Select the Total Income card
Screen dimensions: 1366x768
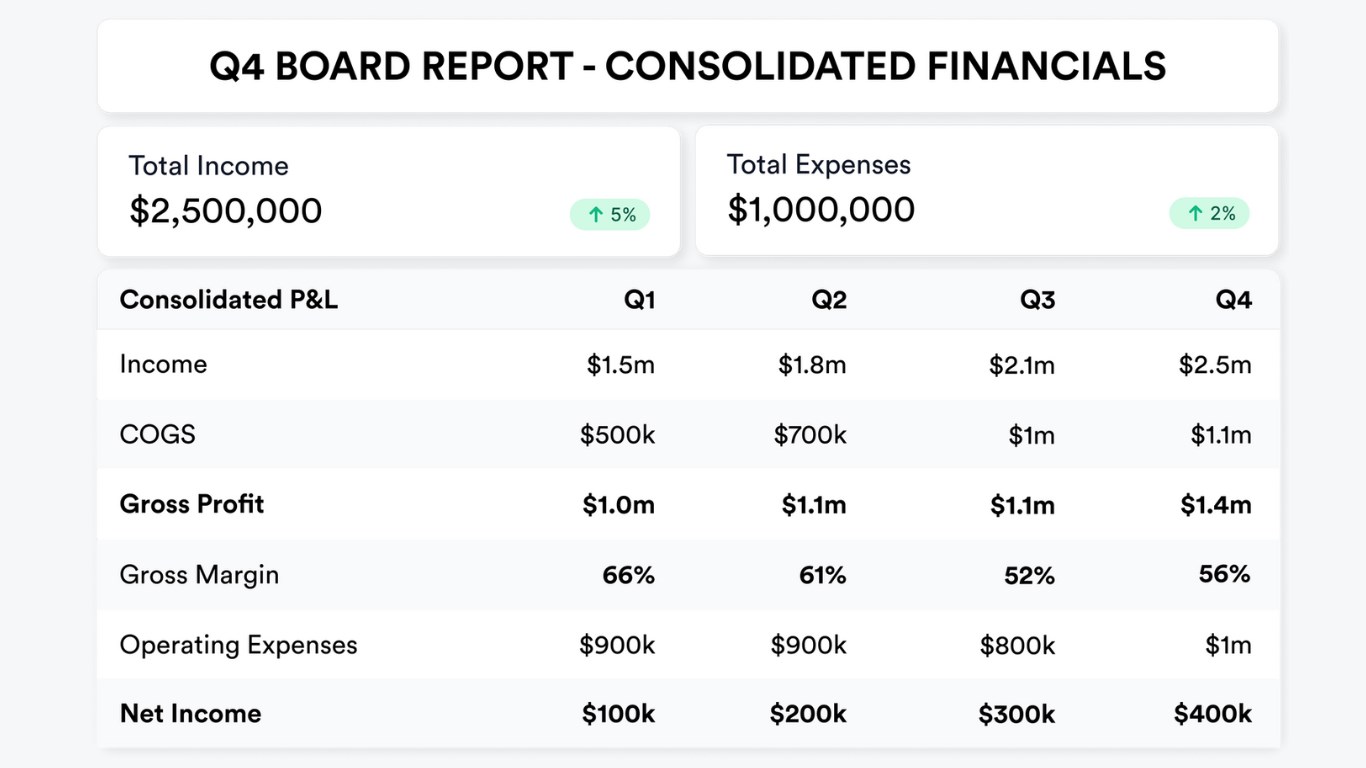coord(388,191)
